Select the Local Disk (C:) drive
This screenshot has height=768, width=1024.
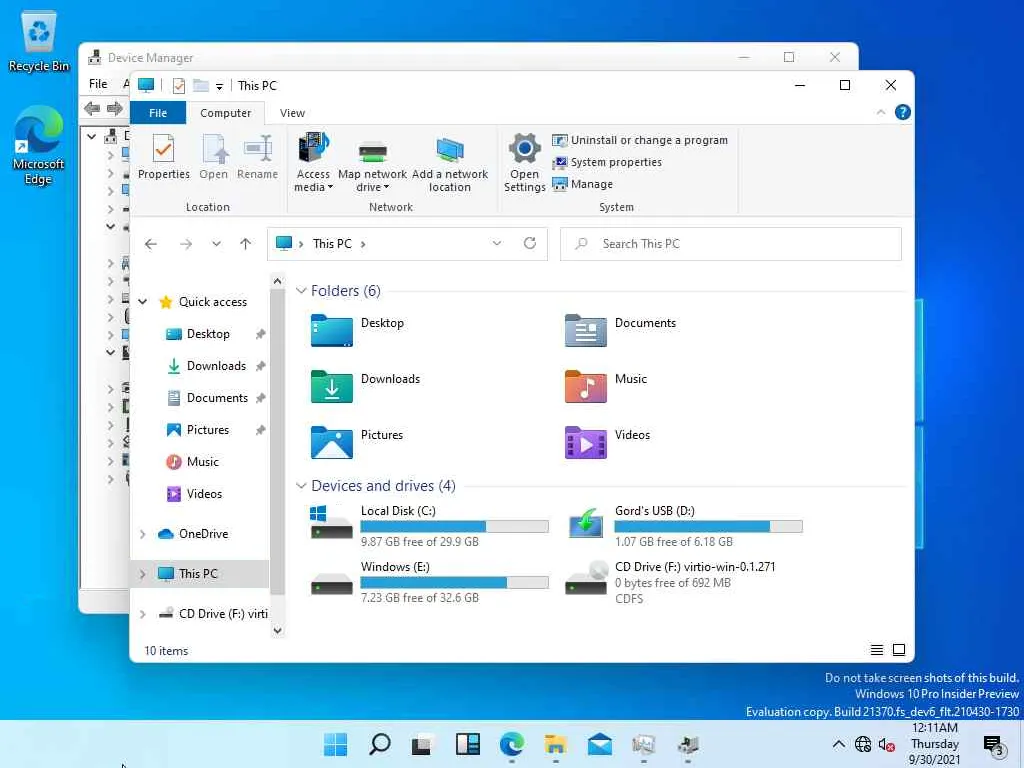click(428, 525)
